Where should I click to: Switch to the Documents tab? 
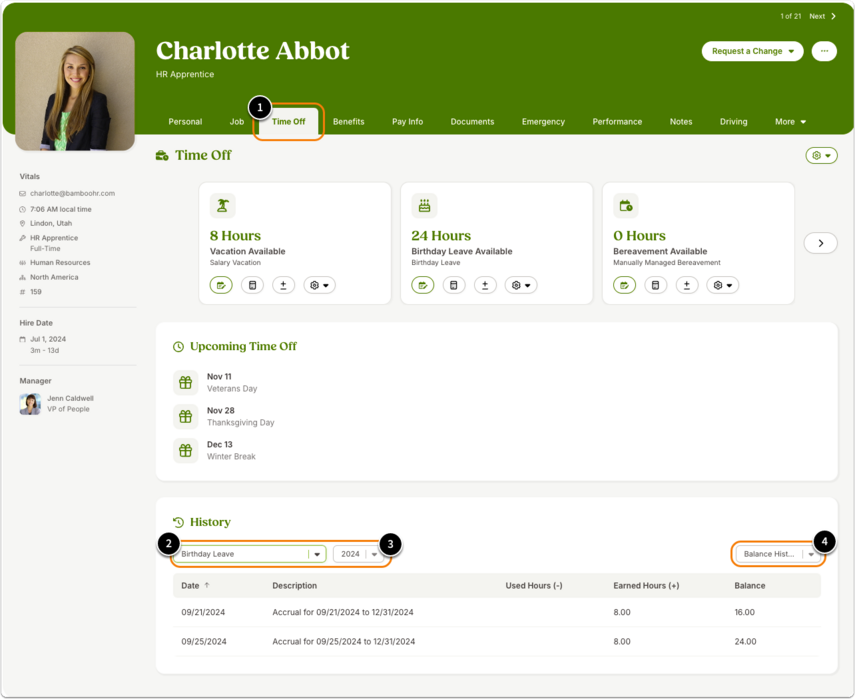click(472, 122)
